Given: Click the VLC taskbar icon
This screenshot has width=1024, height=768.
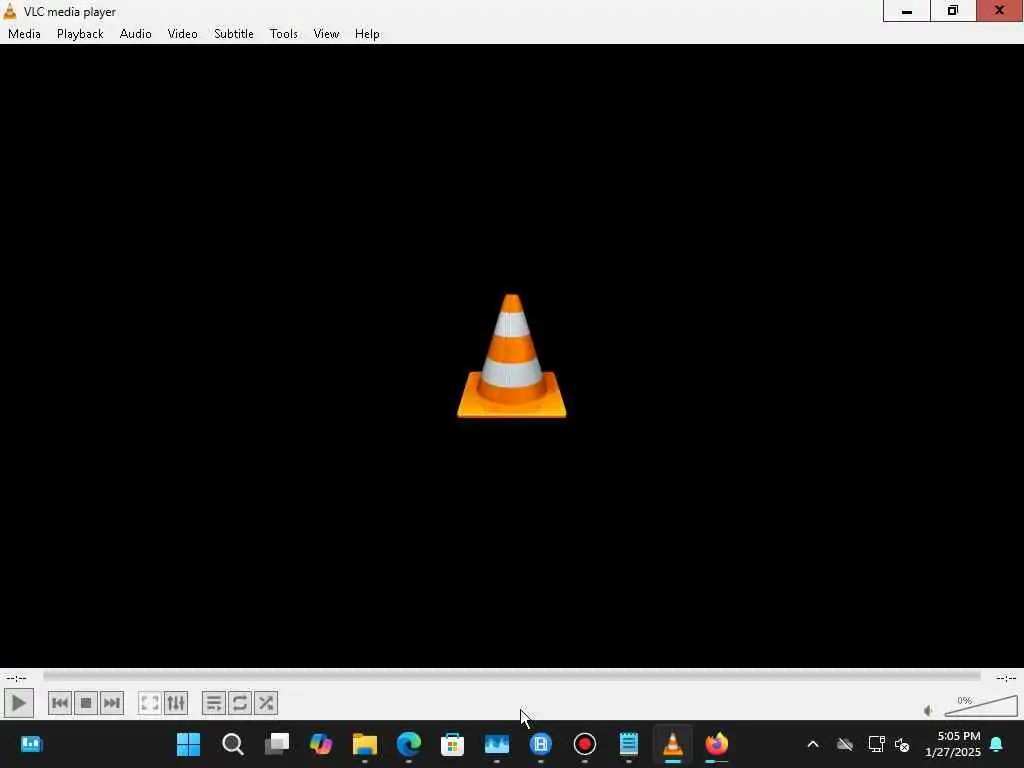Looking at the screenshot, I should [x=673, y=744].
